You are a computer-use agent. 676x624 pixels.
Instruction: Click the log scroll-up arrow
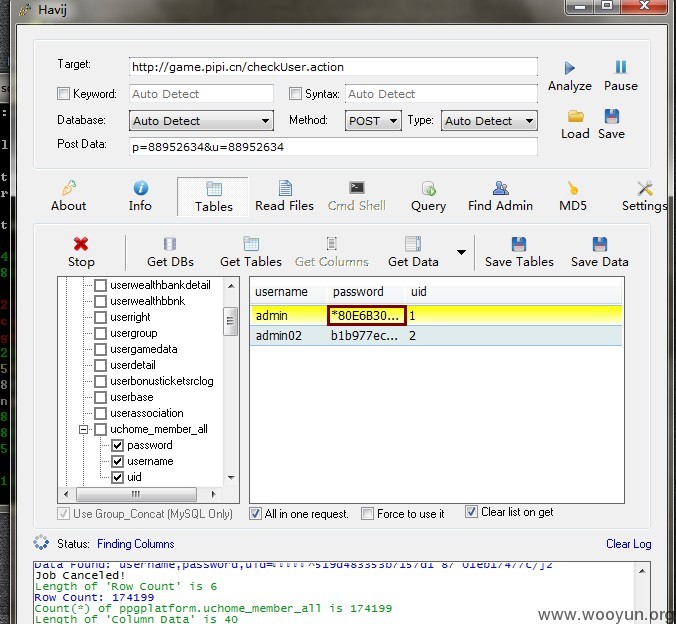(642, 571)
